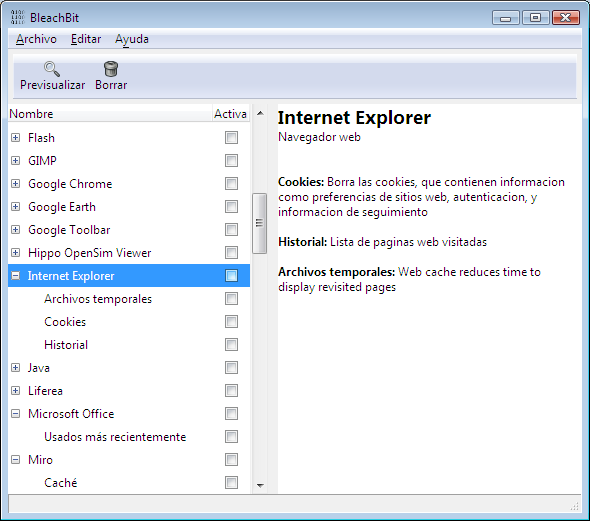Select the Microsoft Office row label
This screenshot has width=590, height=521.
(71, 414)
